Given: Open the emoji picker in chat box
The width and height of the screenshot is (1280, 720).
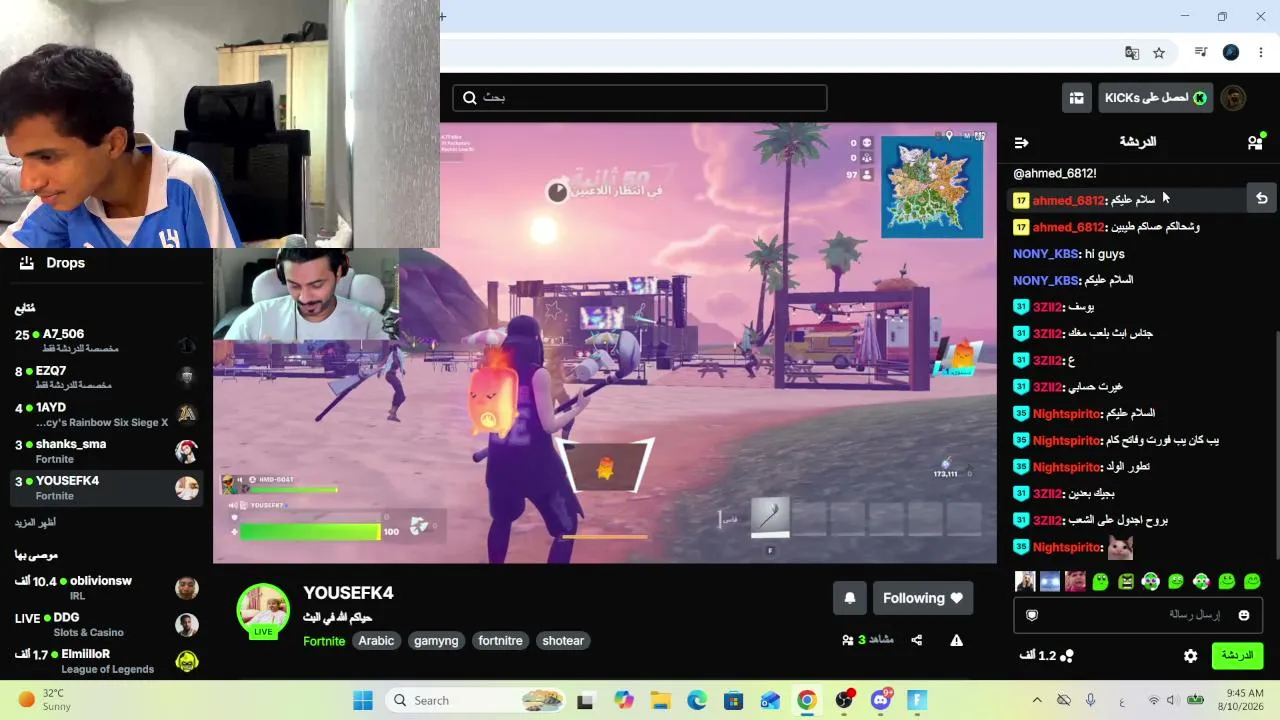Looking at the screenshot, I should coord(1244,615).
